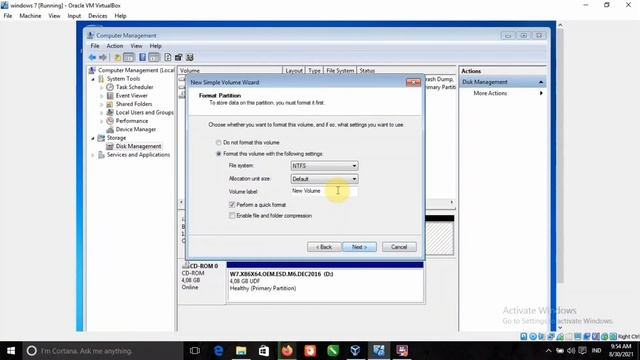This screenshot has width=640, height=360.
Task: Open the Action Center notification icon
Action: [x=582, y=351]
